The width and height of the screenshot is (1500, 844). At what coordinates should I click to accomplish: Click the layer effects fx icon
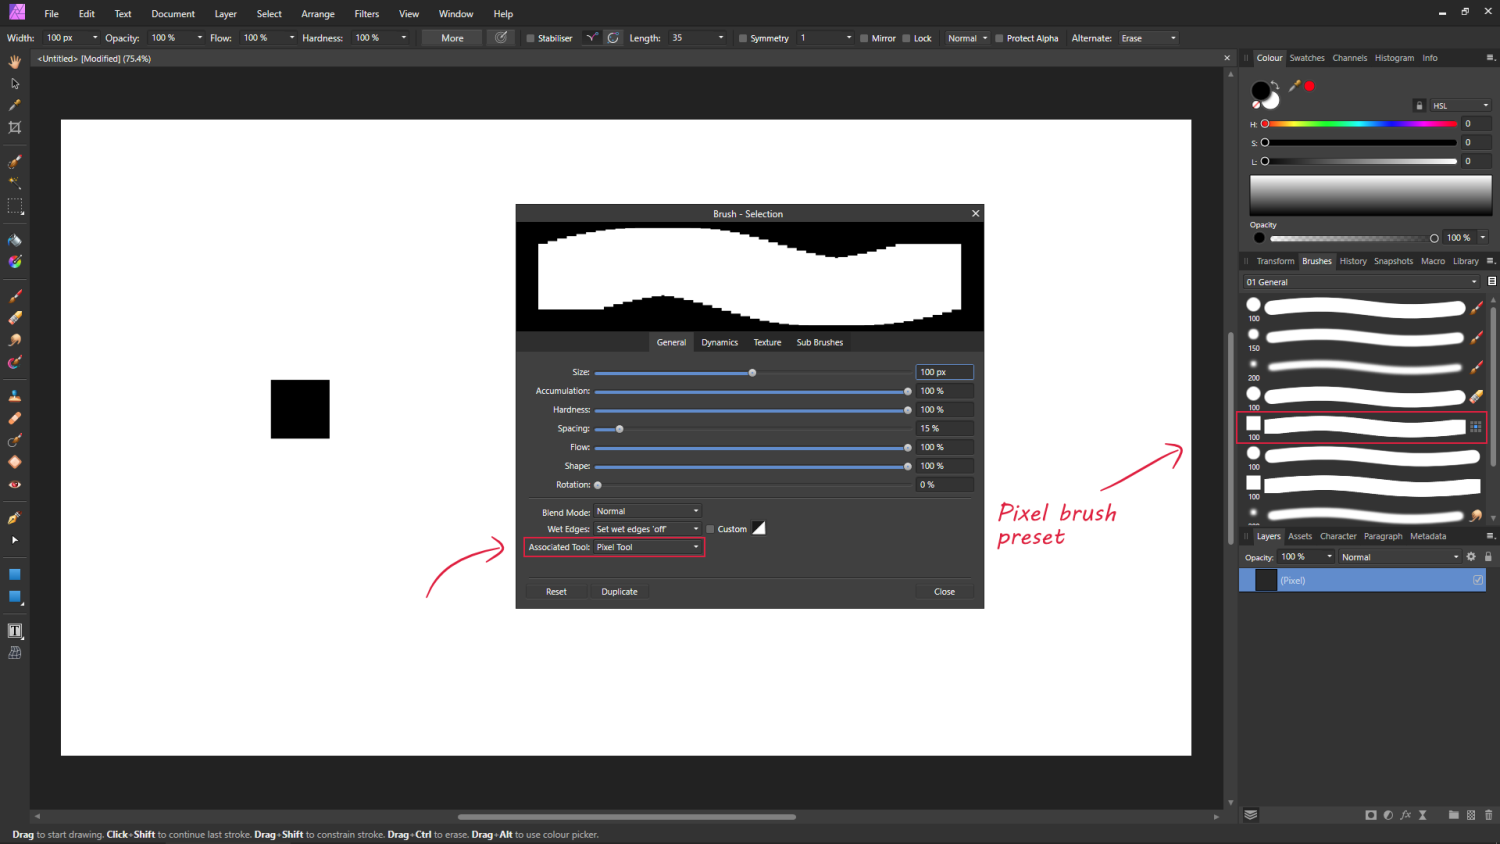click(x=1405, y=815)
